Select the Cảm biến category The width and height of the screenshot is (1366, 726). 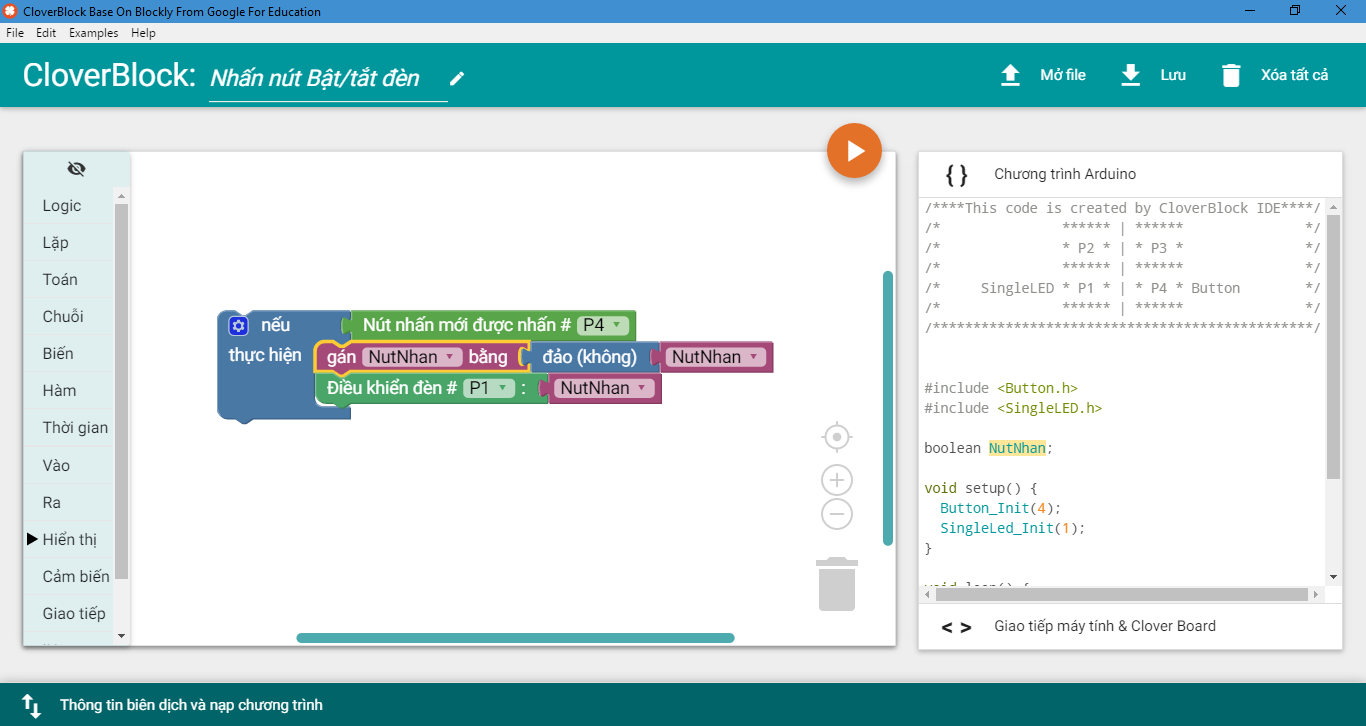point(69,577)
